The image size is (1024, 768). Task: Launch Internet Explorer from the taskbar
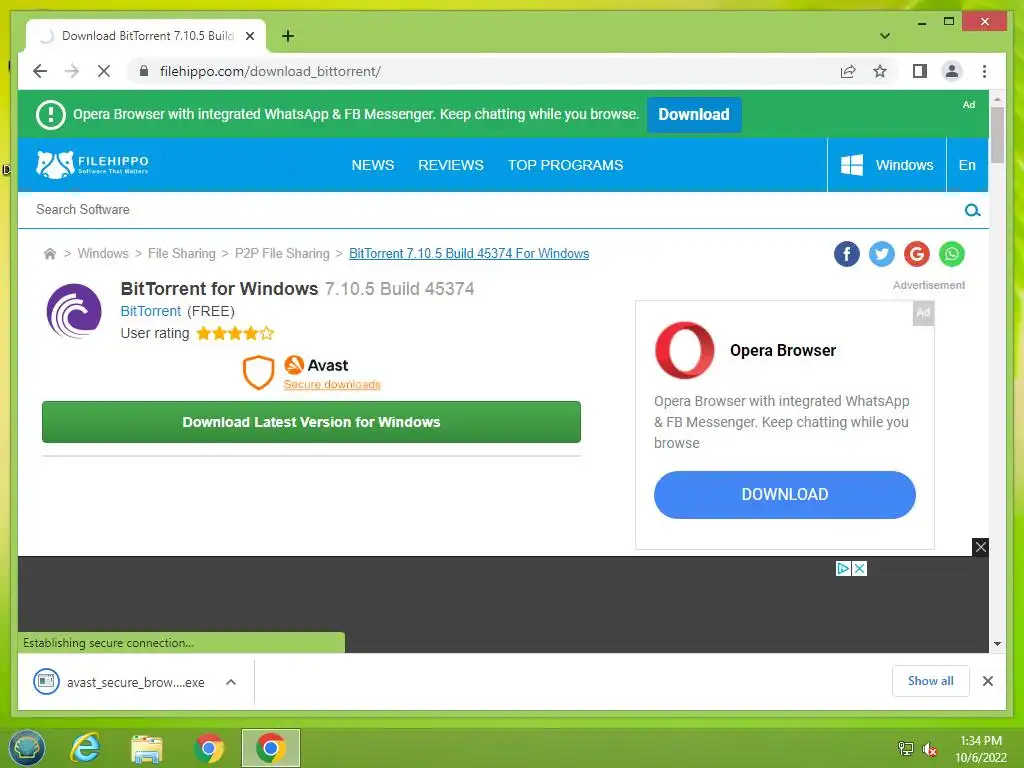(86, 748)
